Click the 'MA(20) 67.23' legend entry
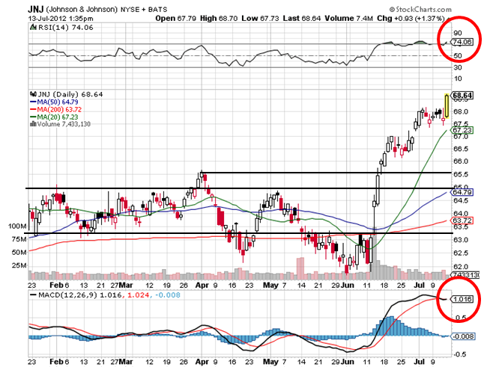The height and width of the screenshot is (367, 490). 57,117
